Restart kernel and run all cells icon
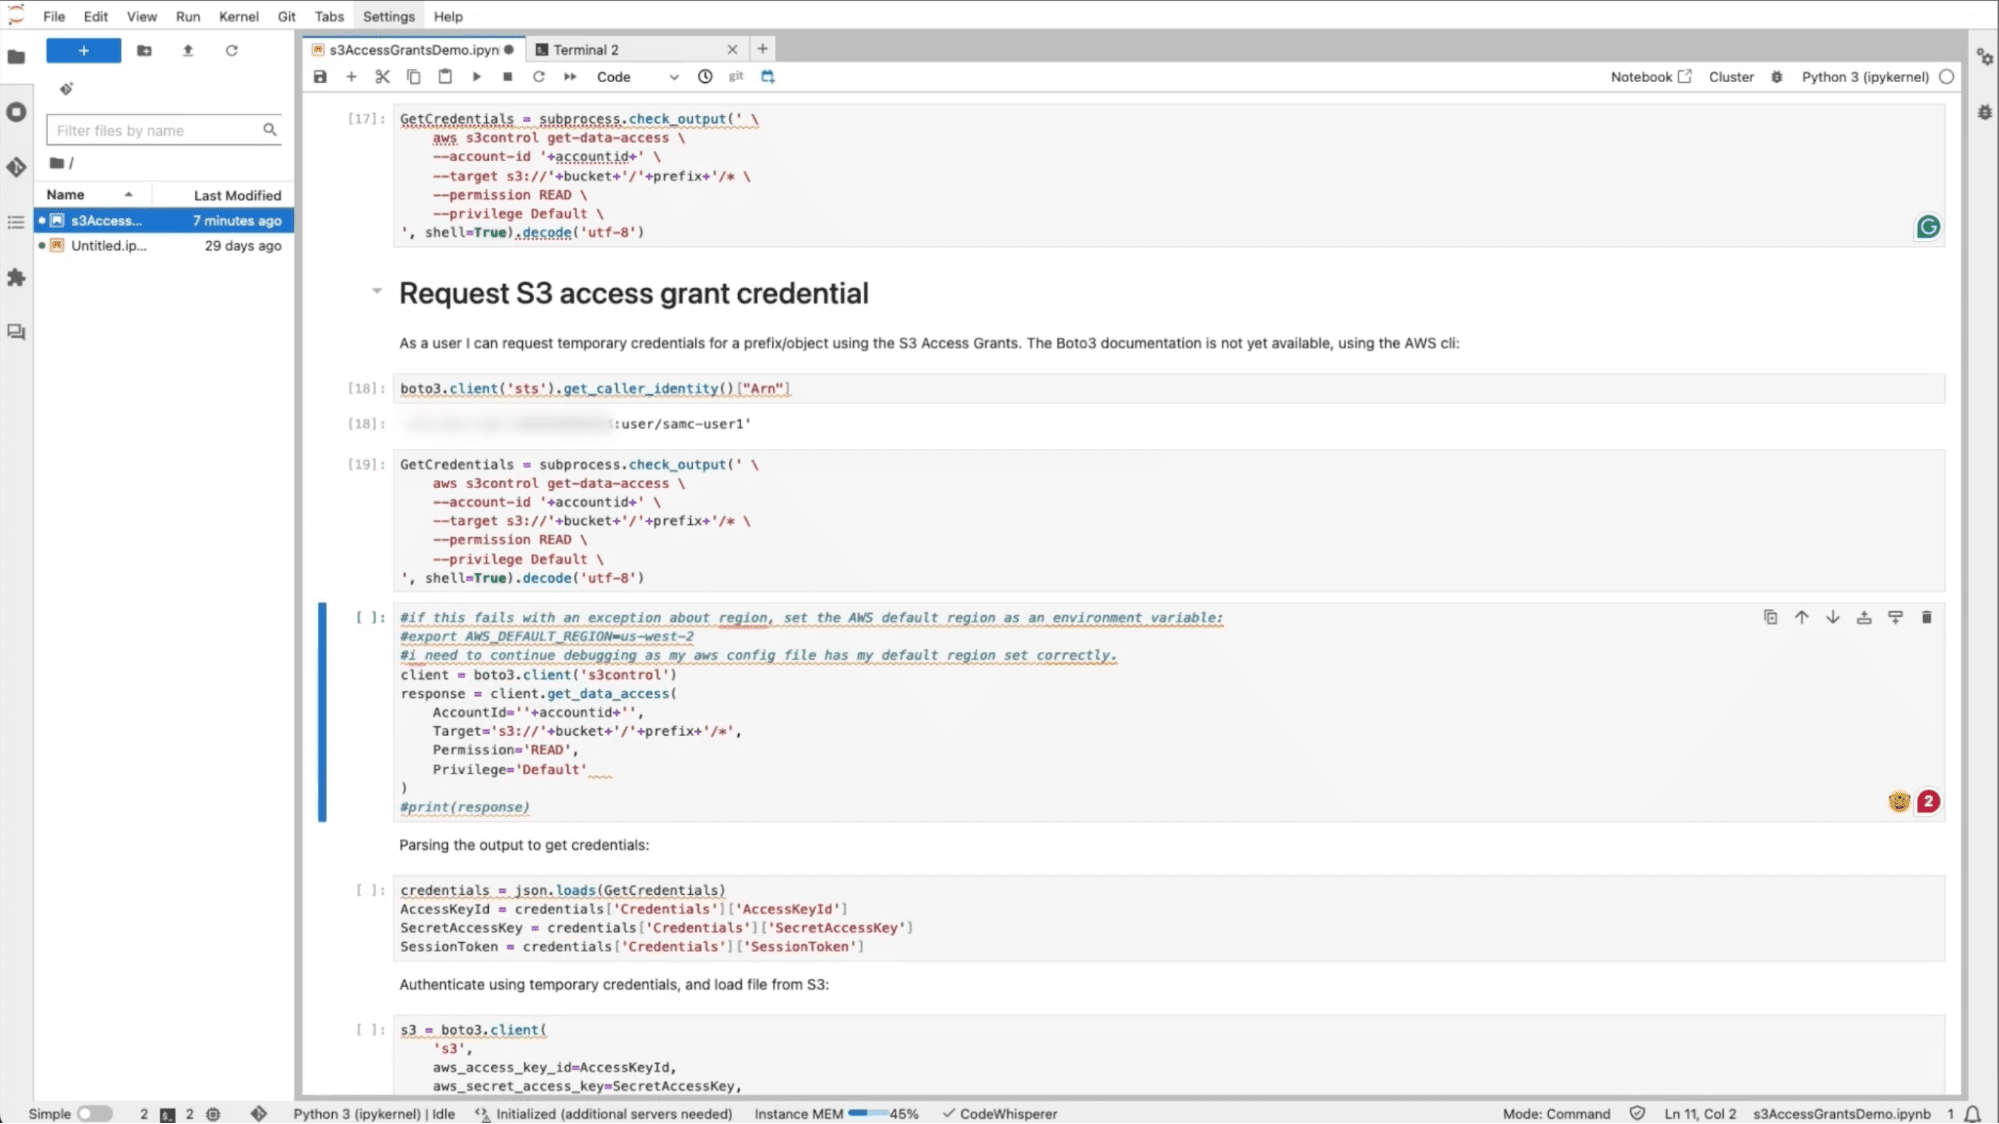The image size is (1999, 1124). coord(569,77)
